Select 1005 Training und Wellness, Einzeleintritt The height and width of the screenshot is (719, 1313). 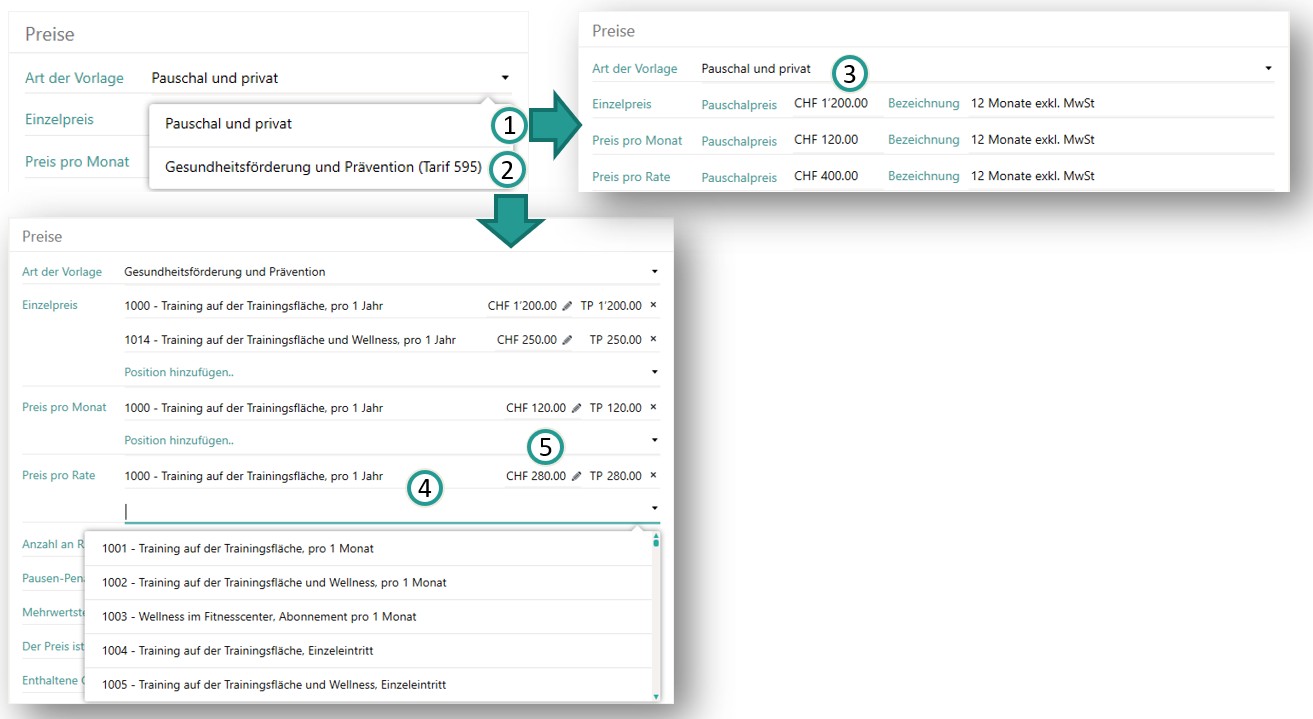click(x=368, y=685)
